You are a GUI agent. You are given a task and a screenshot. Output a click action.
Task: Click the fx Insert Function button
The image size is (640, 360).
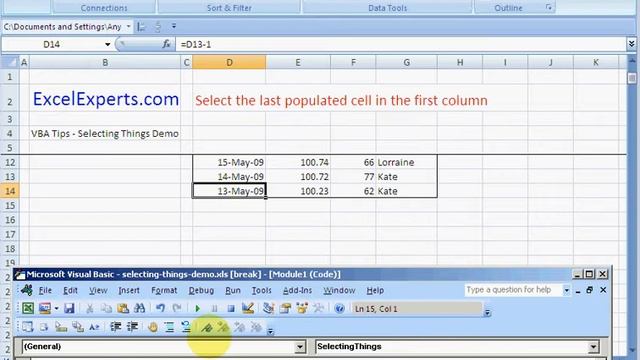166,44
